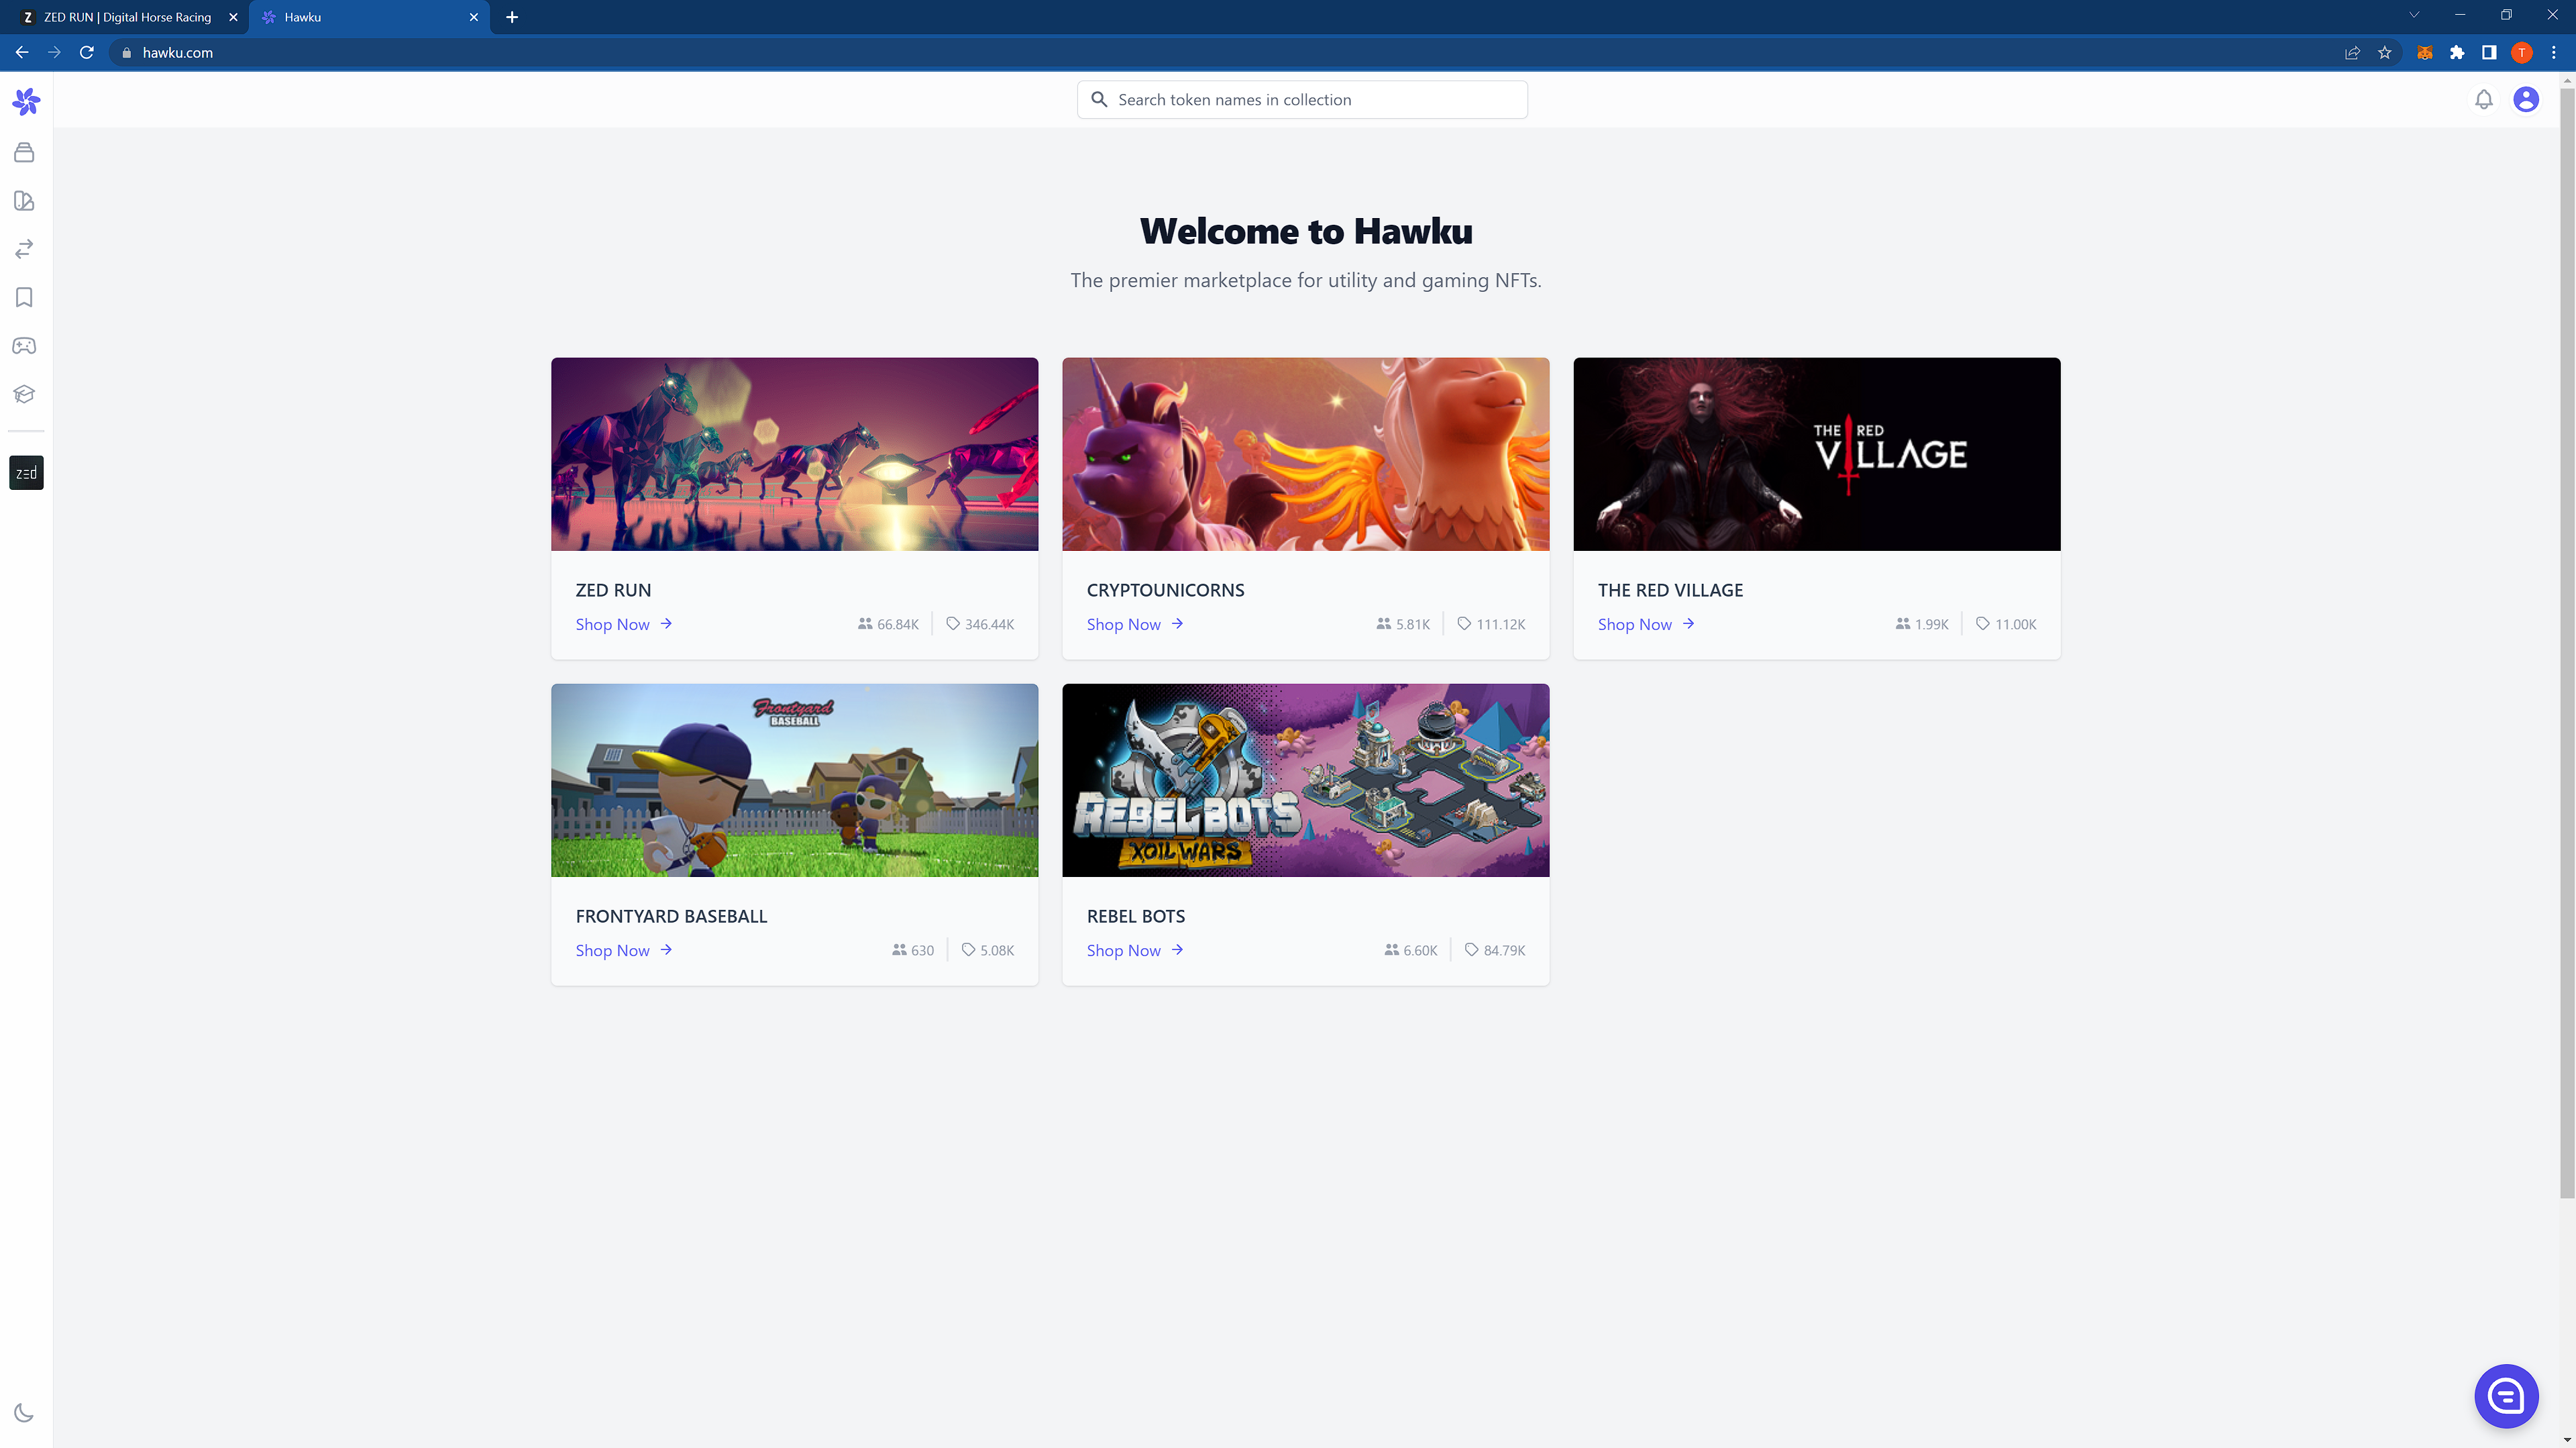This screenshot has height=1448, width=2576.
Task: Open notifications bell icon
Action: pos(2484,100)
